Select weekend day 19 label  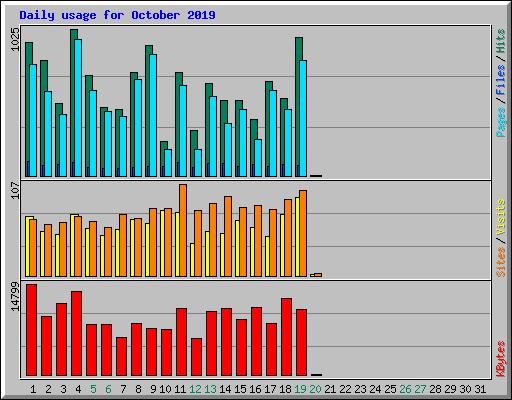(x=300, y=389)
